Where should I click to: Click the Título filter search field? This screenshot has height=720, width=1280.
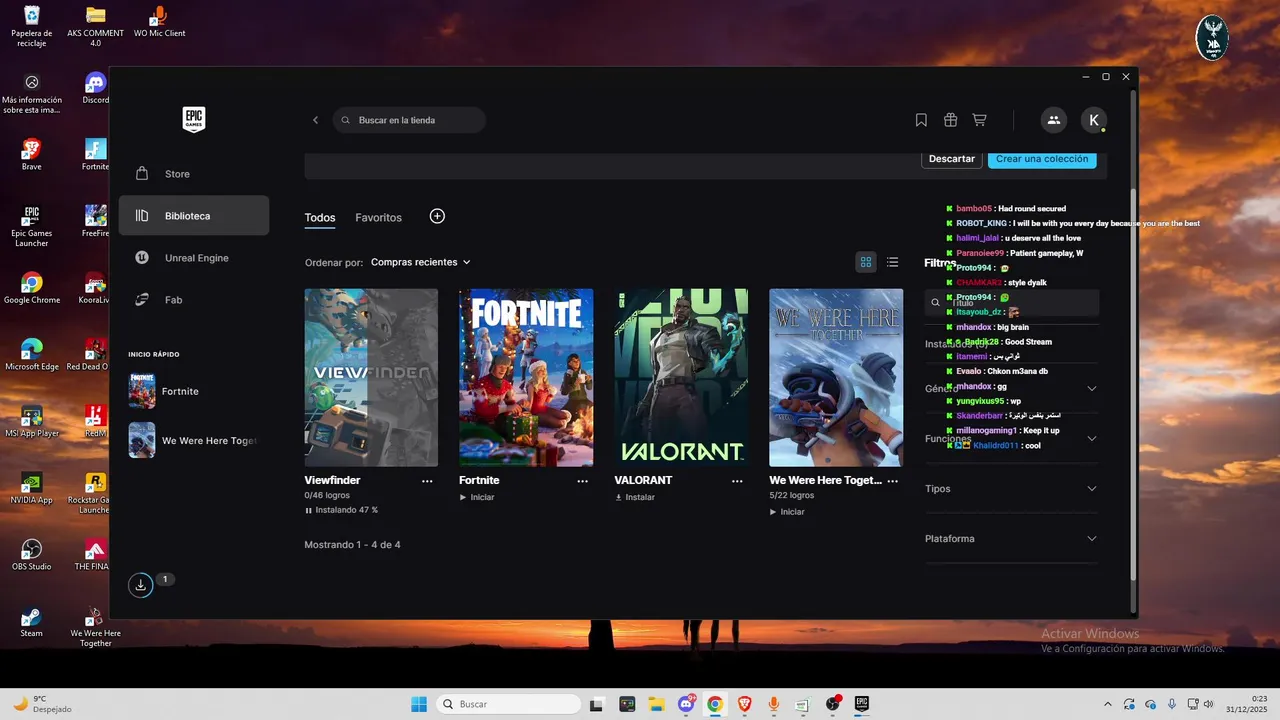click(x=1011, y=303)
